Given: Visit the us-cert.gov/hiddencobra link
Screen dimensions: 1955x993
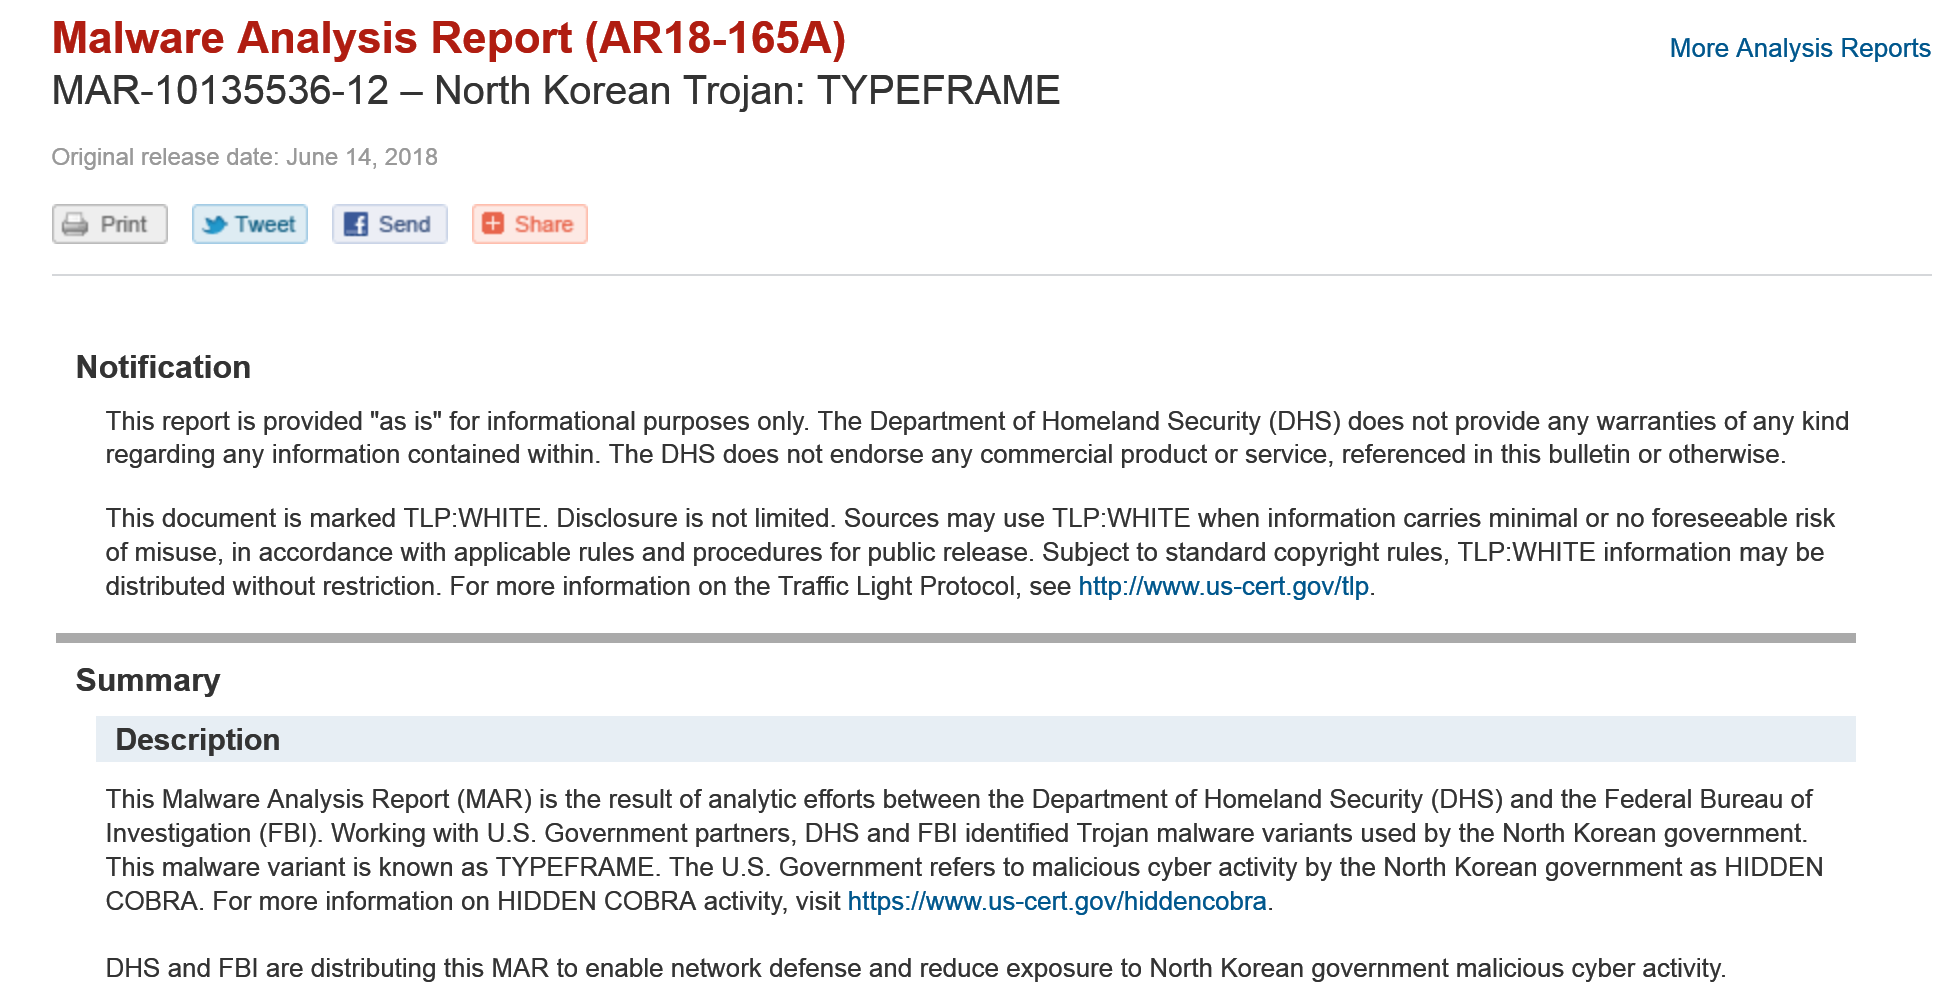Looking at the screenshot, I should coord(1056,901).
